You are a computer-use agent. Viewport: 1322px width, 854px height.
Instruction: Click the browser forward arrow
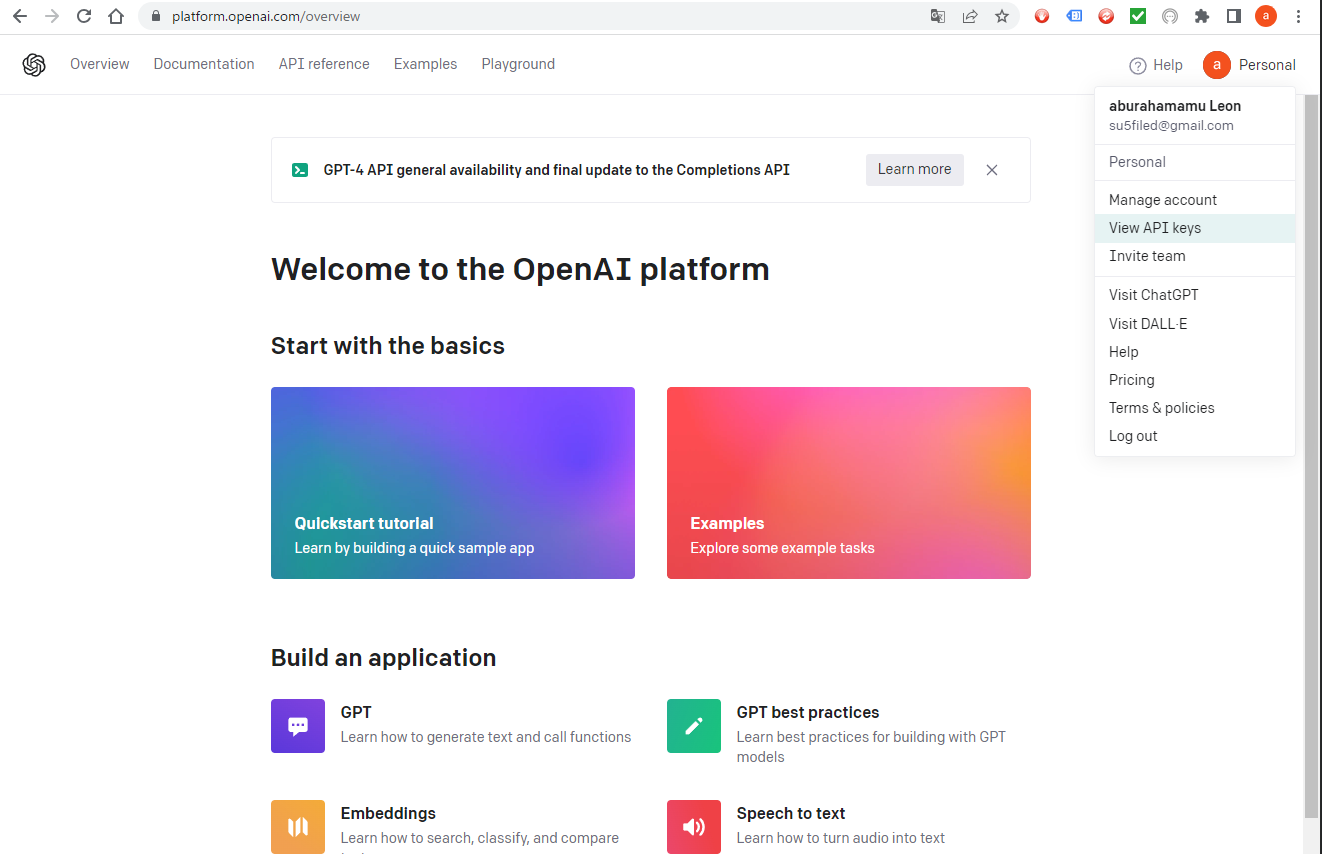coord(52,16)
